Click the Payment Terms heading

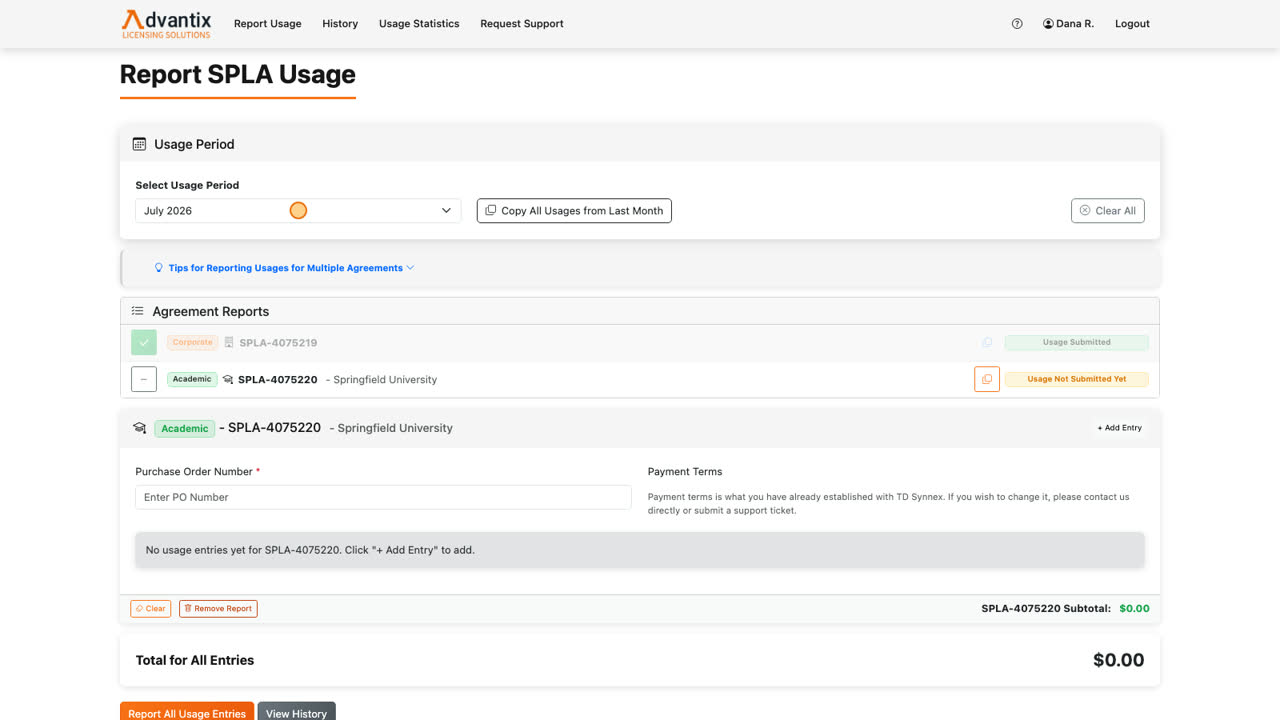(685, 472)
